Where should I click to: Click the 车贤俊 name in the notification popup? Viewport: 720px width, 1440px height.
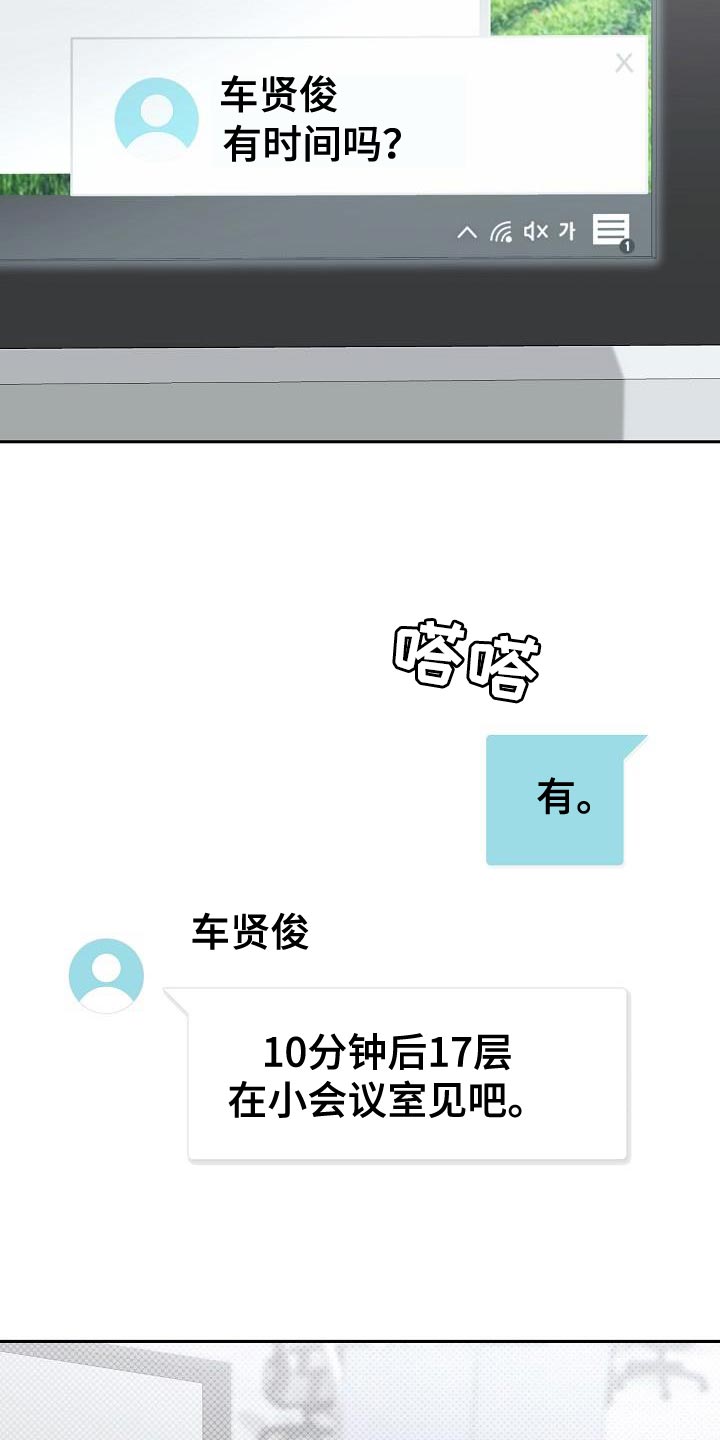(279, 95)
